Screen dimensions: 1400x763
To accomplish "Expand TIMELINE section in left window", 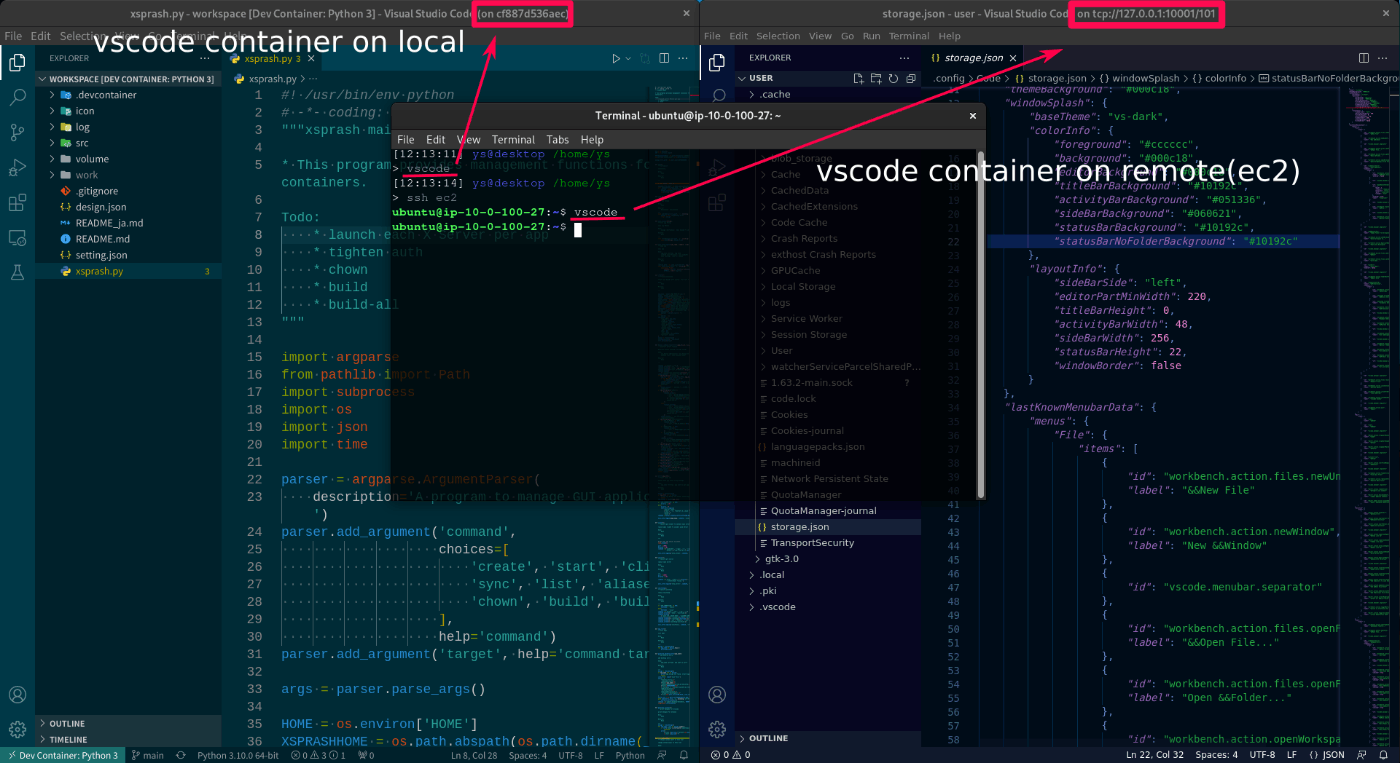I will click(129, 739).
